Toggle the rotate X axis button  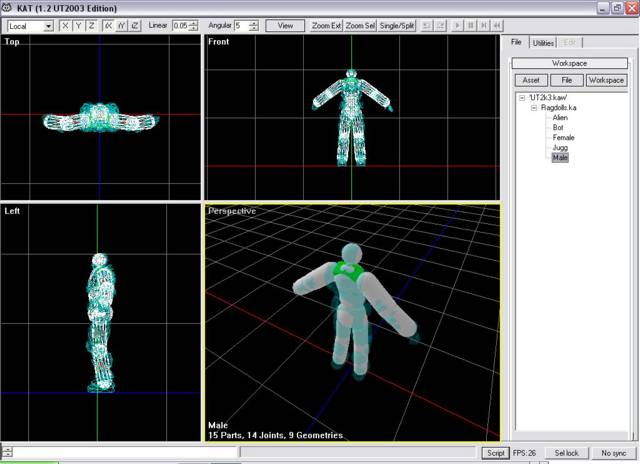[108, 26]
